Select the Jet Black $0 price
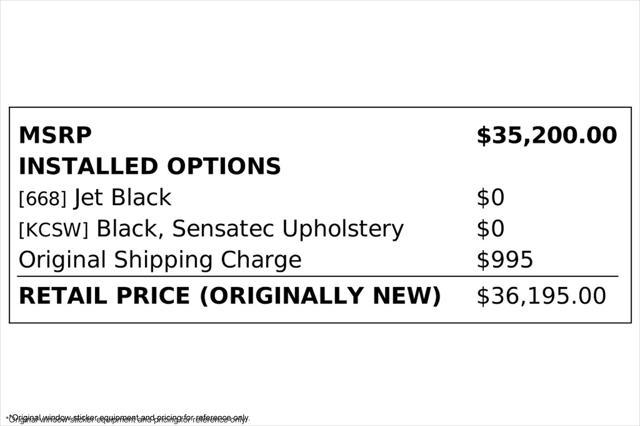 (490, 198)
